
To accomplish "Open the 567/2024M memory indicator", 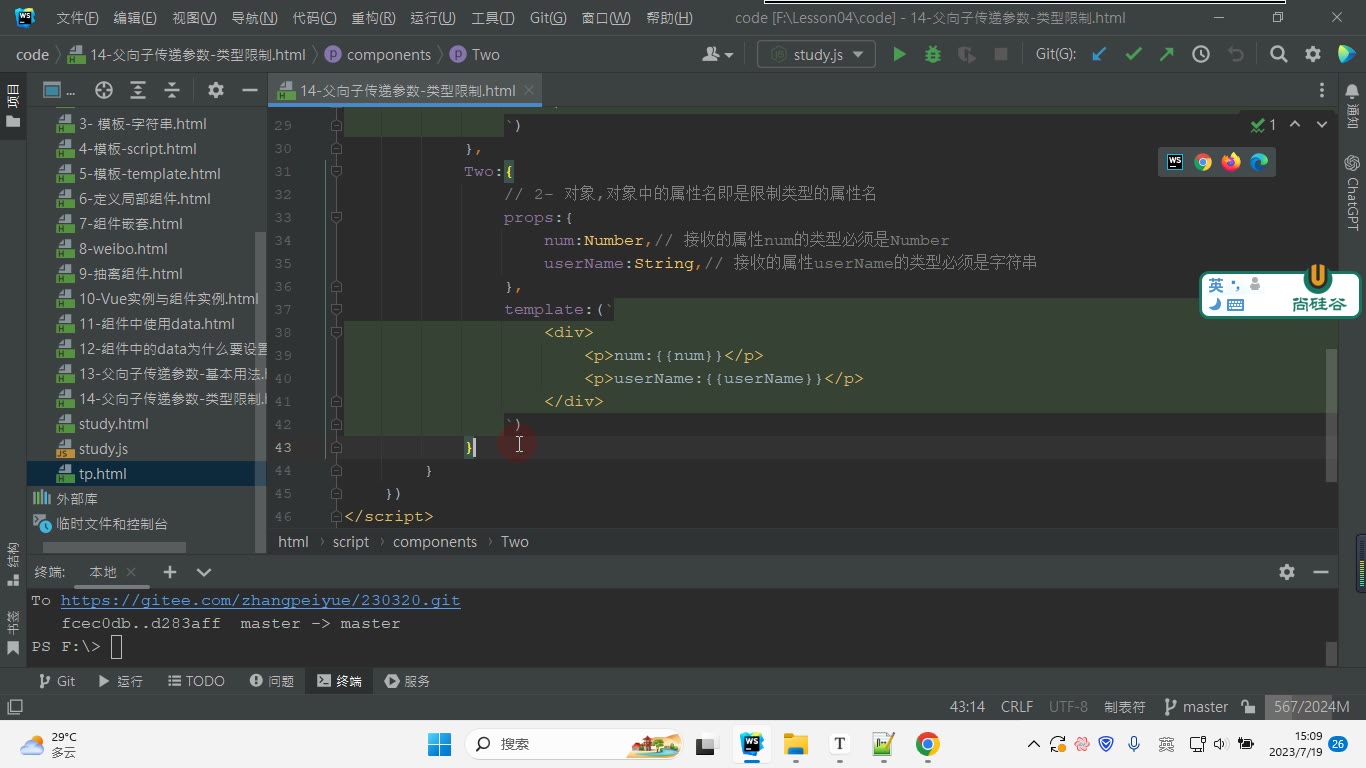I will (x=1312, y=707).
